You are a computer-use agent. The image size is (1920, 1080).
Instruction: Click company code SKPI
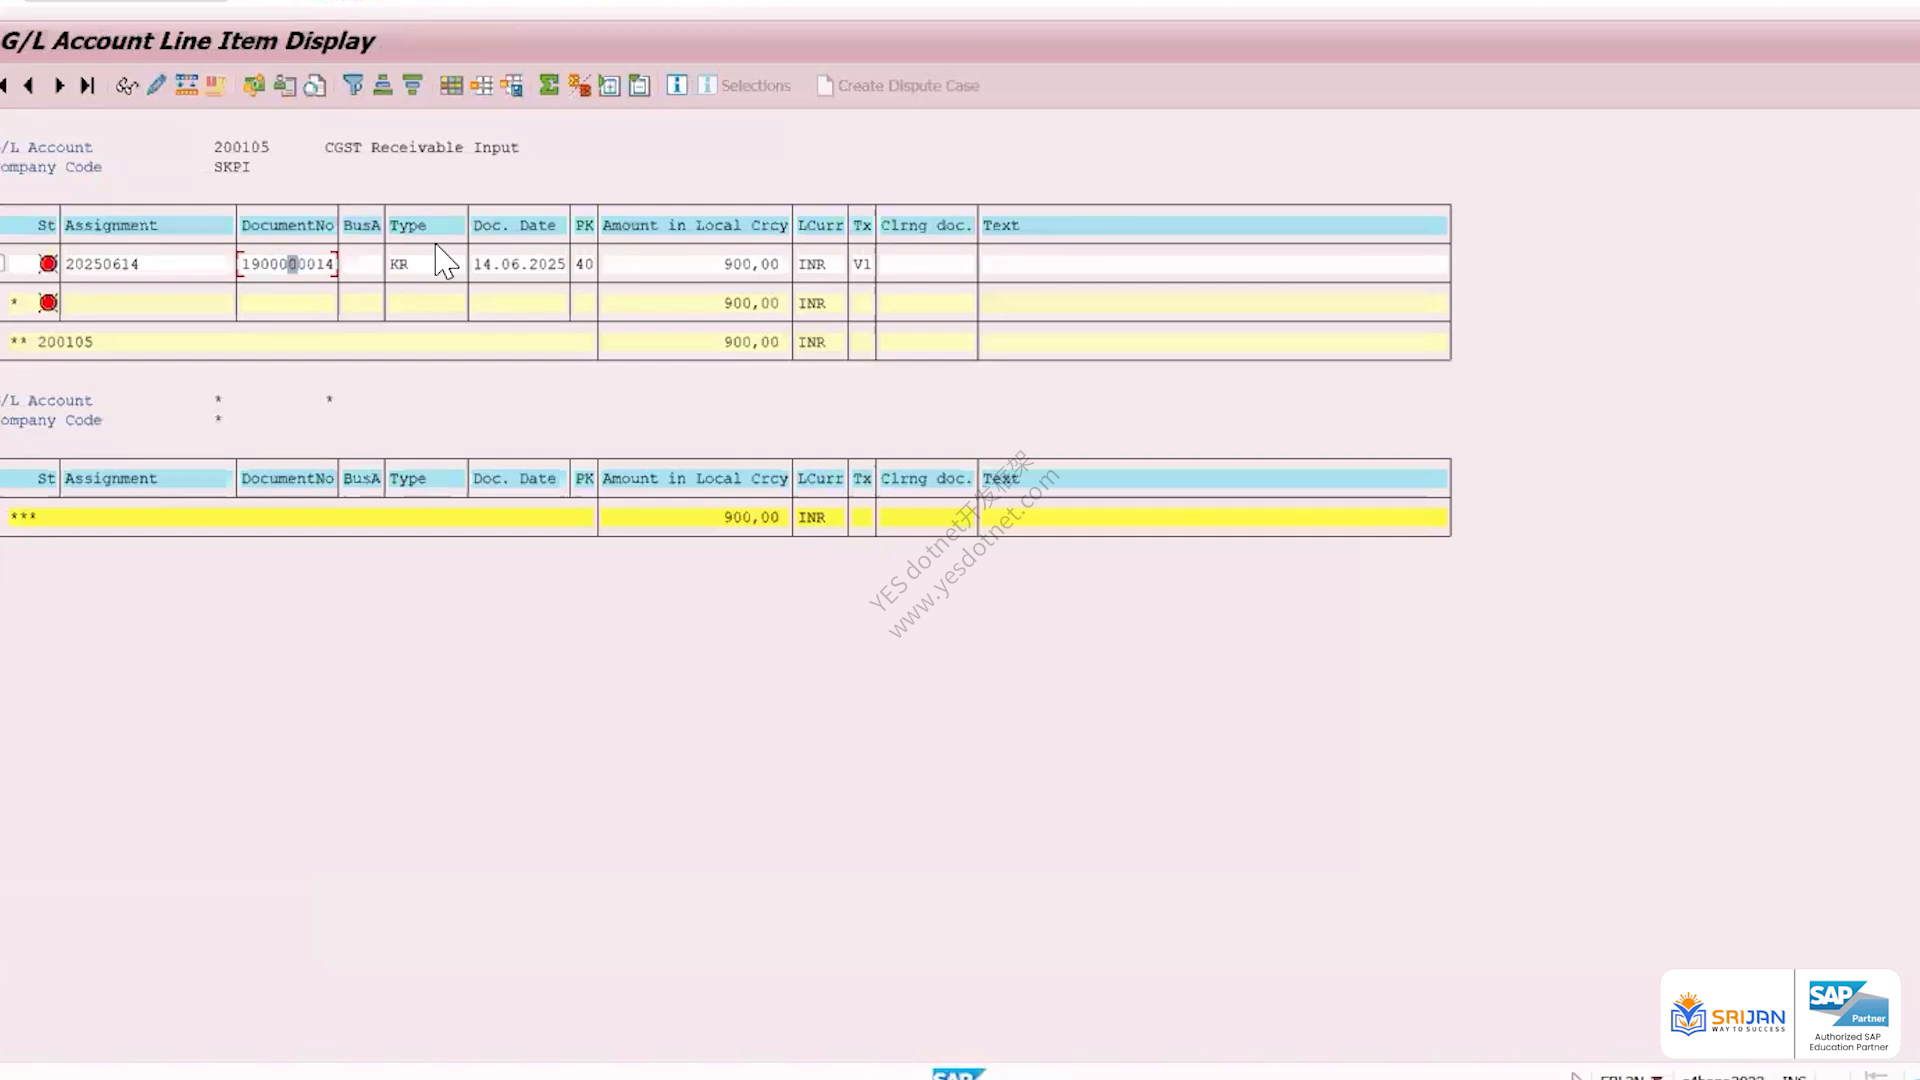pos(232,167)
